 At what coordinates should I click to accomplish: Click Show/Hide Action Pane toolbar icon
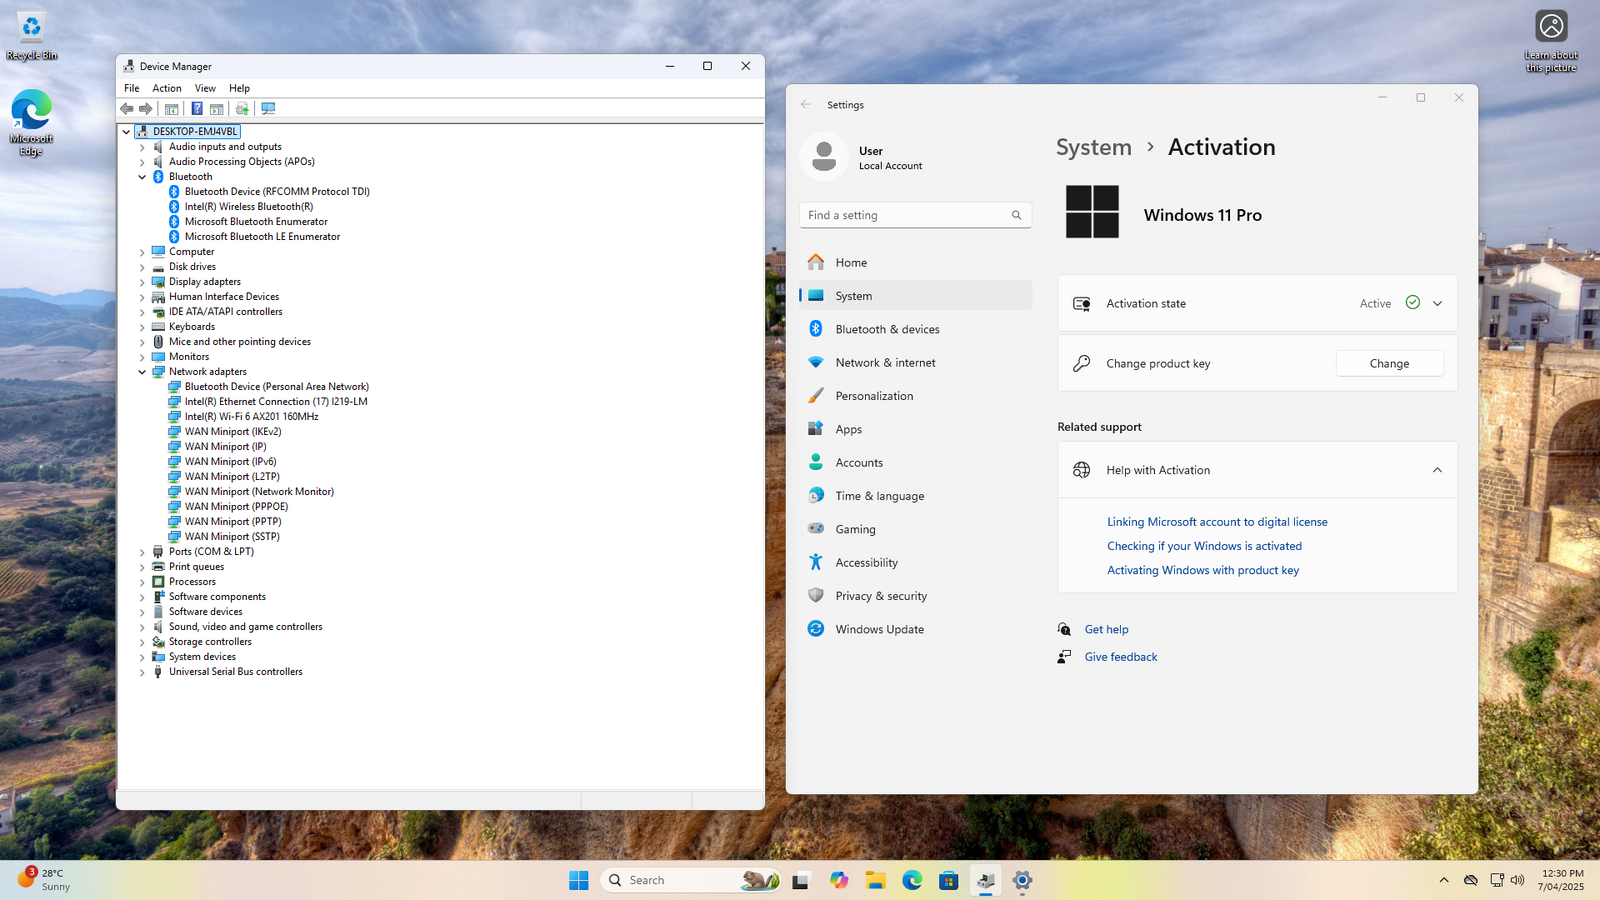(x=216, y=108)
